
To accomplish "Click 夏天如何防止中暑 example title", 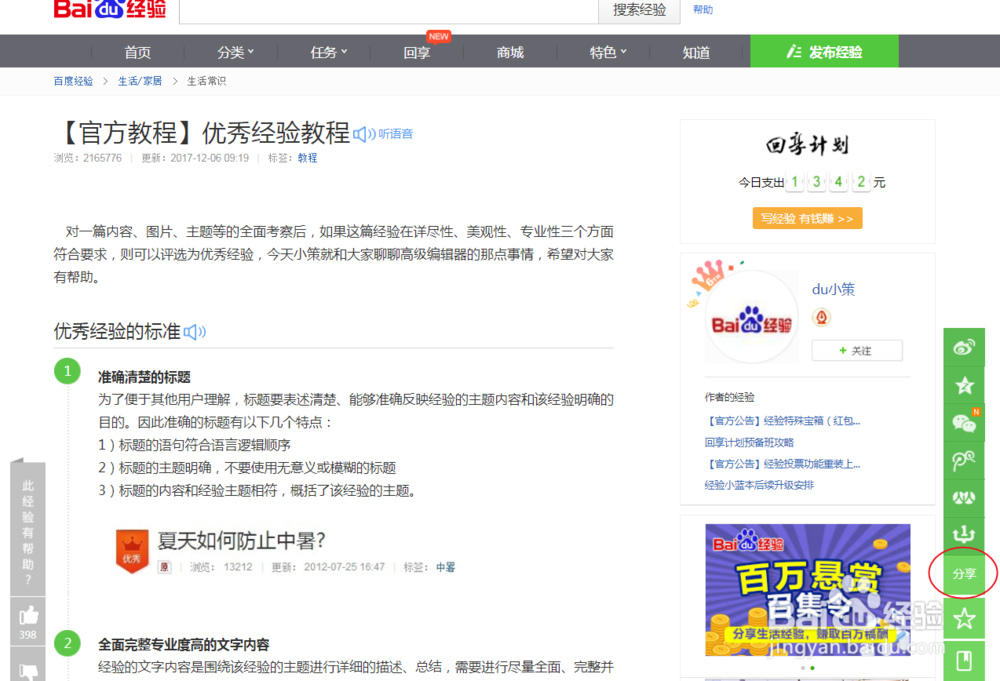I will (x=242, y=541).
